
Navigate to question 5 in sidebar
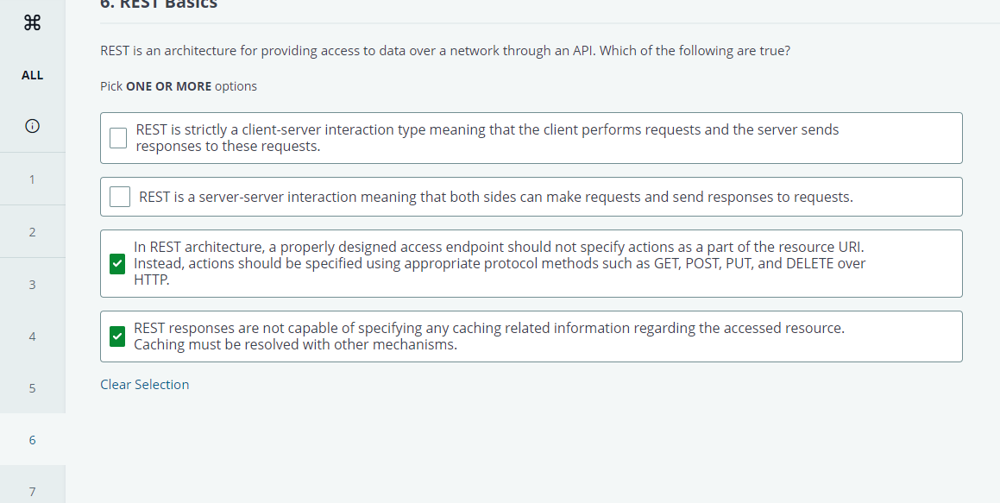[x=32, y=388]
